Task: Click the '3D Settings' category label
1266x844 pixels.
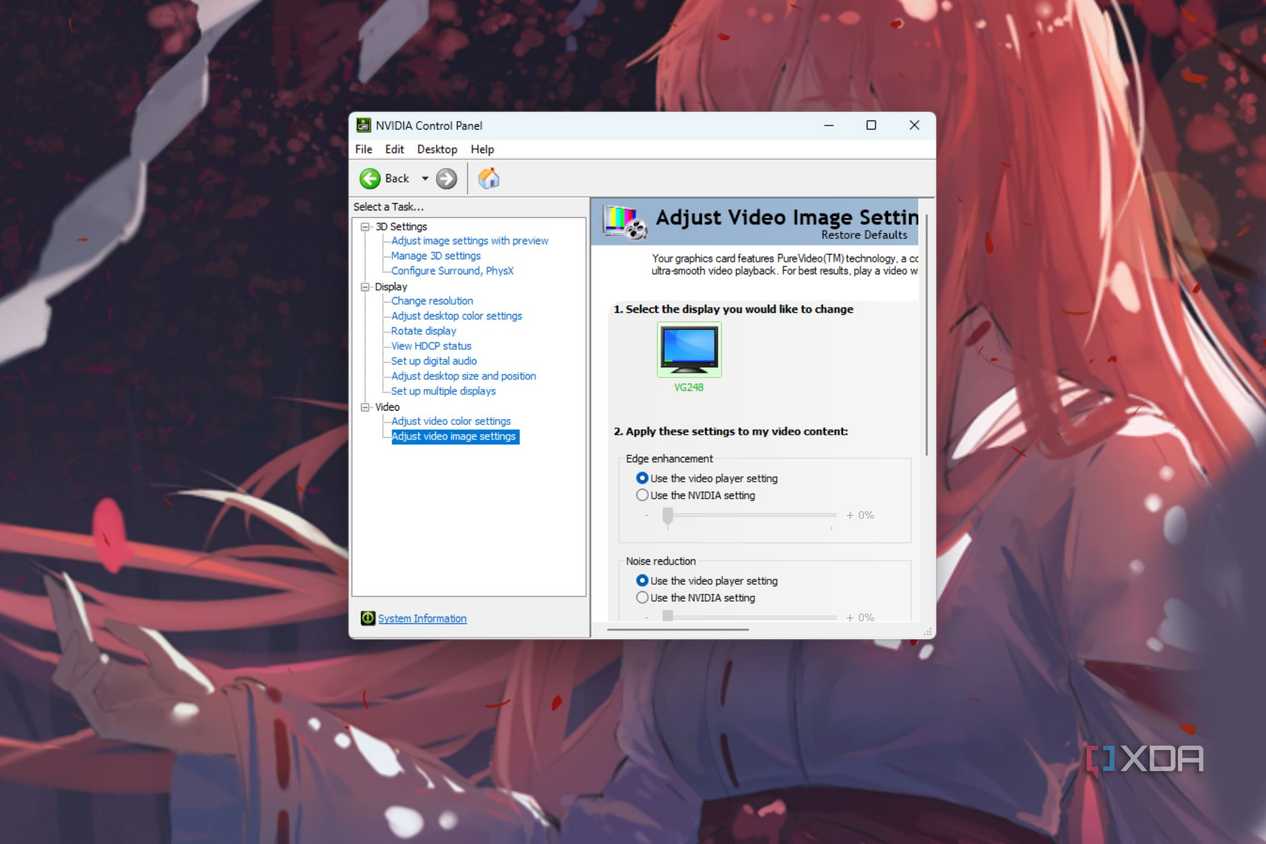Action: (x=401, y=227)
